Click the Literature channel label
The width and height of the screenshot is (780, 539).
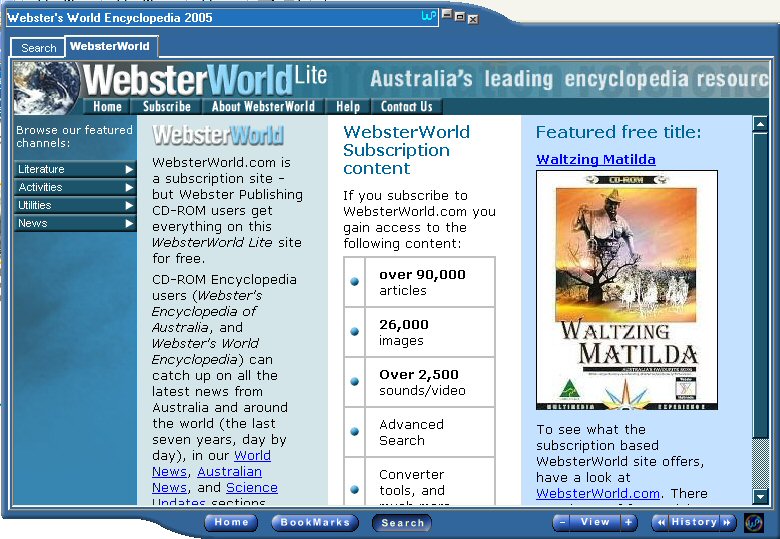41,169
